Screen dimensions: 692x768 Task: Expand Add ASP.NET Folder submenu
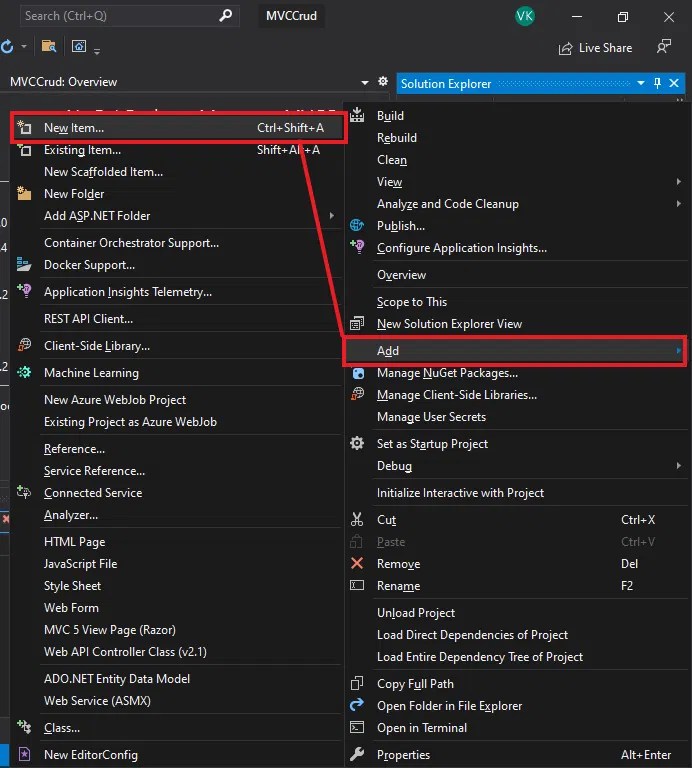pyautogui.click(x=332, y=216)
